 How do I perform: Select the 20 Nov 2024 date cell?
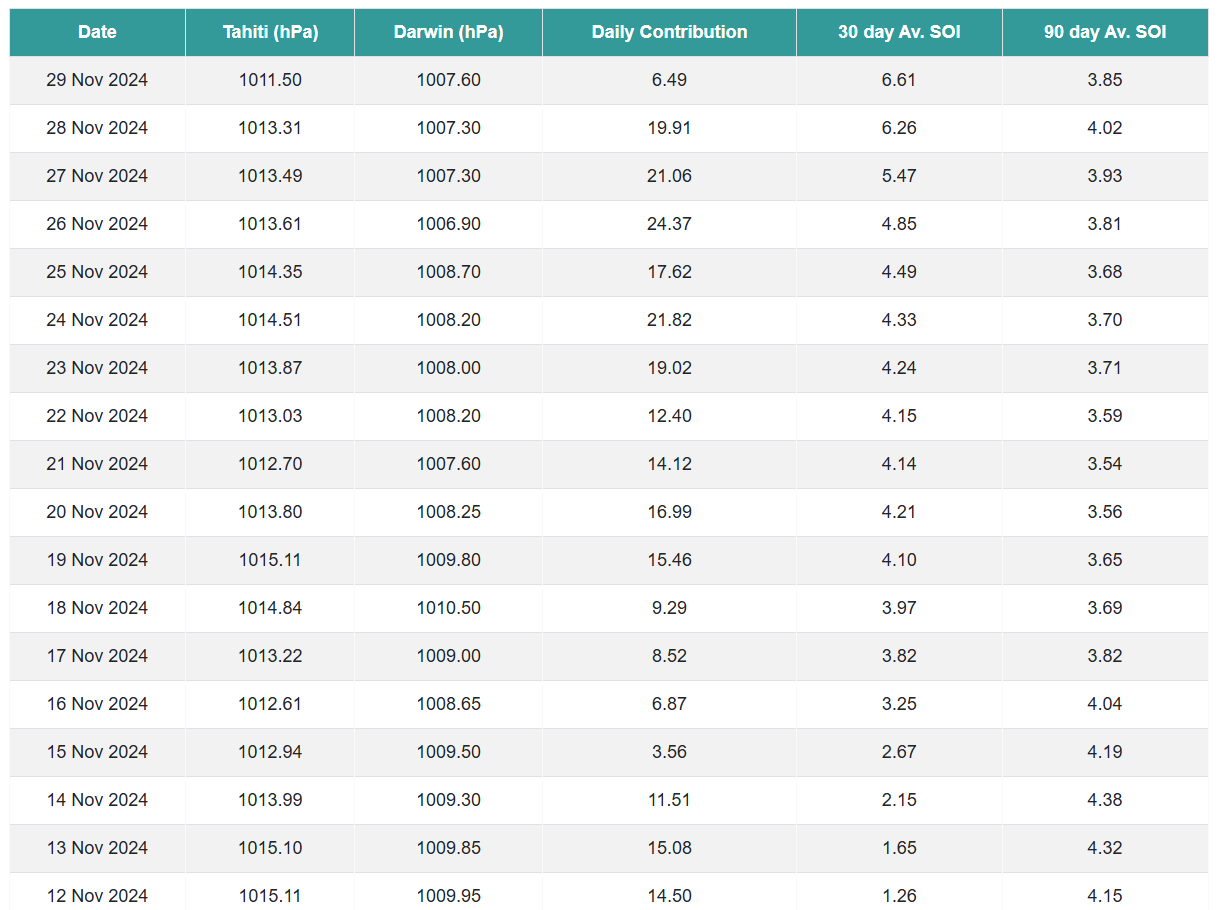click(x=97, y=512)
